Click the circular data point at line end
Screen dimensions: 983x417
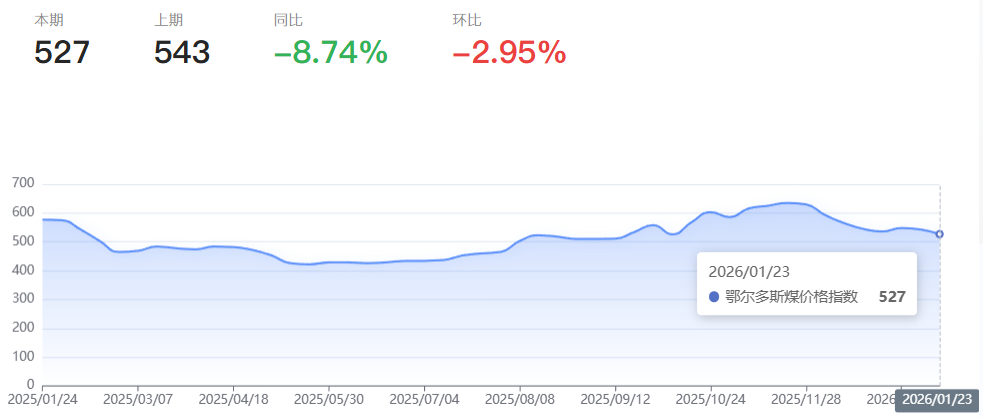(940, 234)
